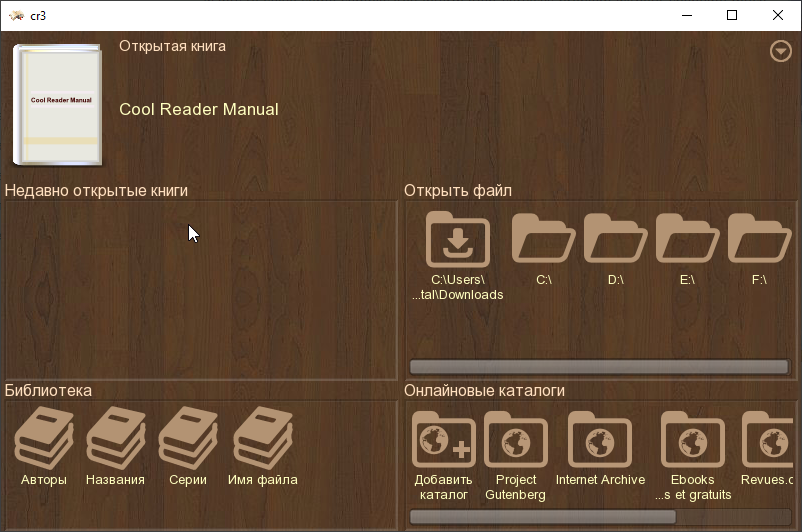Close the cr3 window

(778, 15)
